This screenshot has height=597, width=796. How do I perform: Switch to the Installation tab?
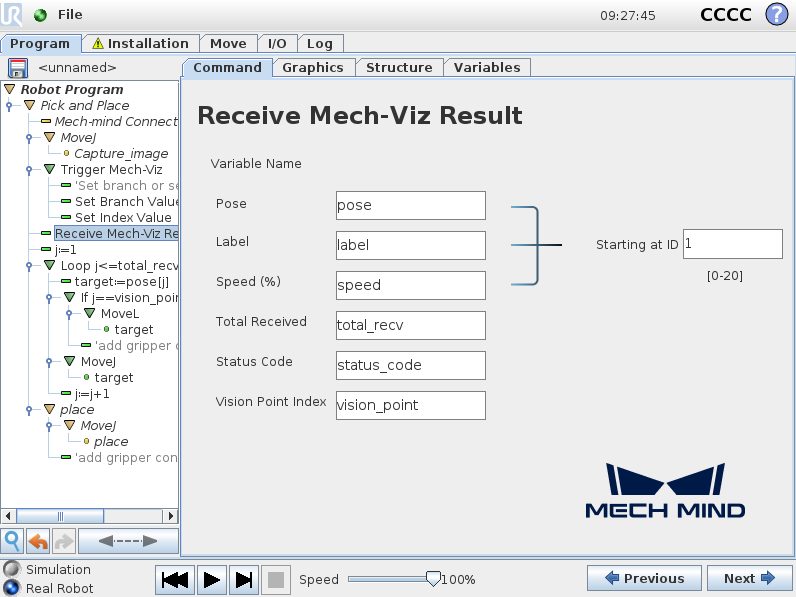141,44
